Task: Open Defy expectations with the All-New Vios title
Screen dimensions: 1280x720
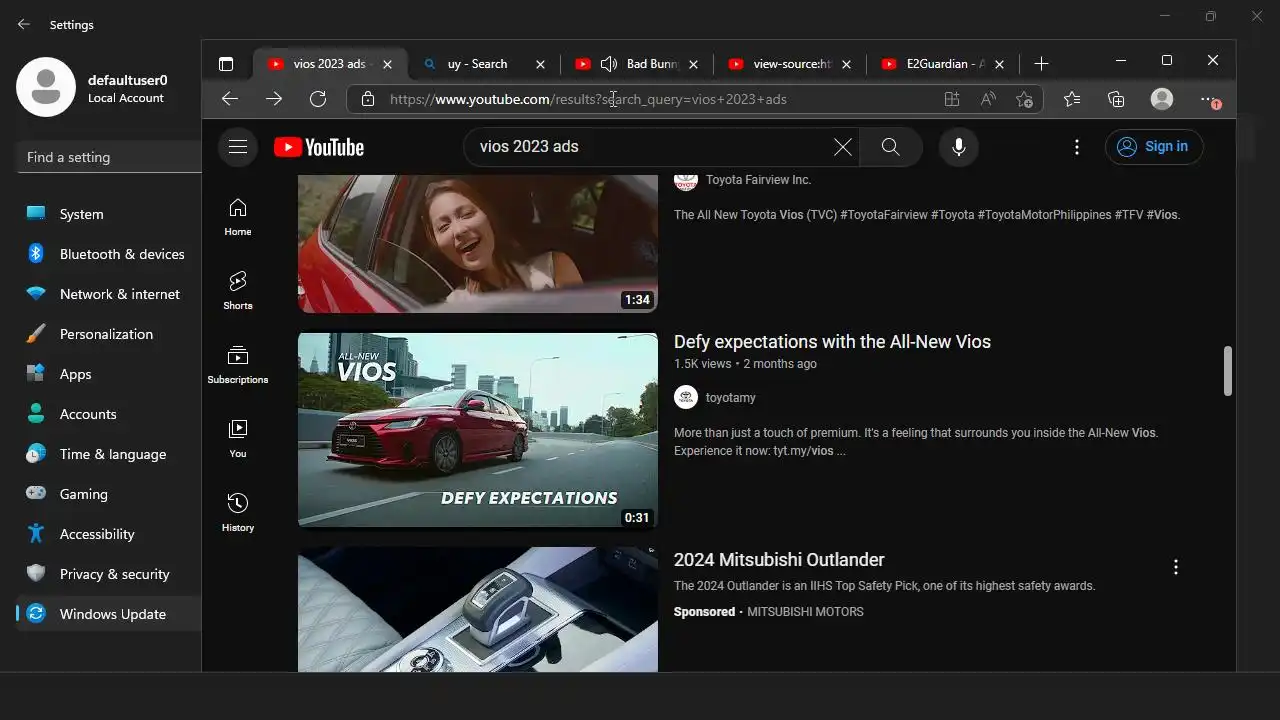Action: click(832, 342)
